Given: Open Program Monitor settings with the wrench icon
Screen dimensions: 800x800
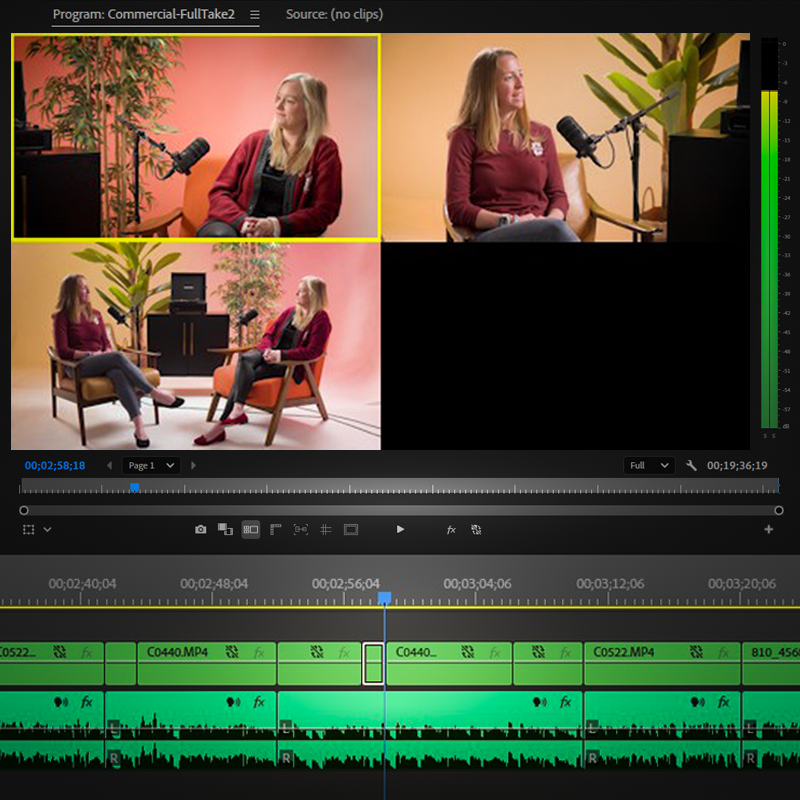Looking at the screenshot, I should pyautogui.click(x=690, y=465).
